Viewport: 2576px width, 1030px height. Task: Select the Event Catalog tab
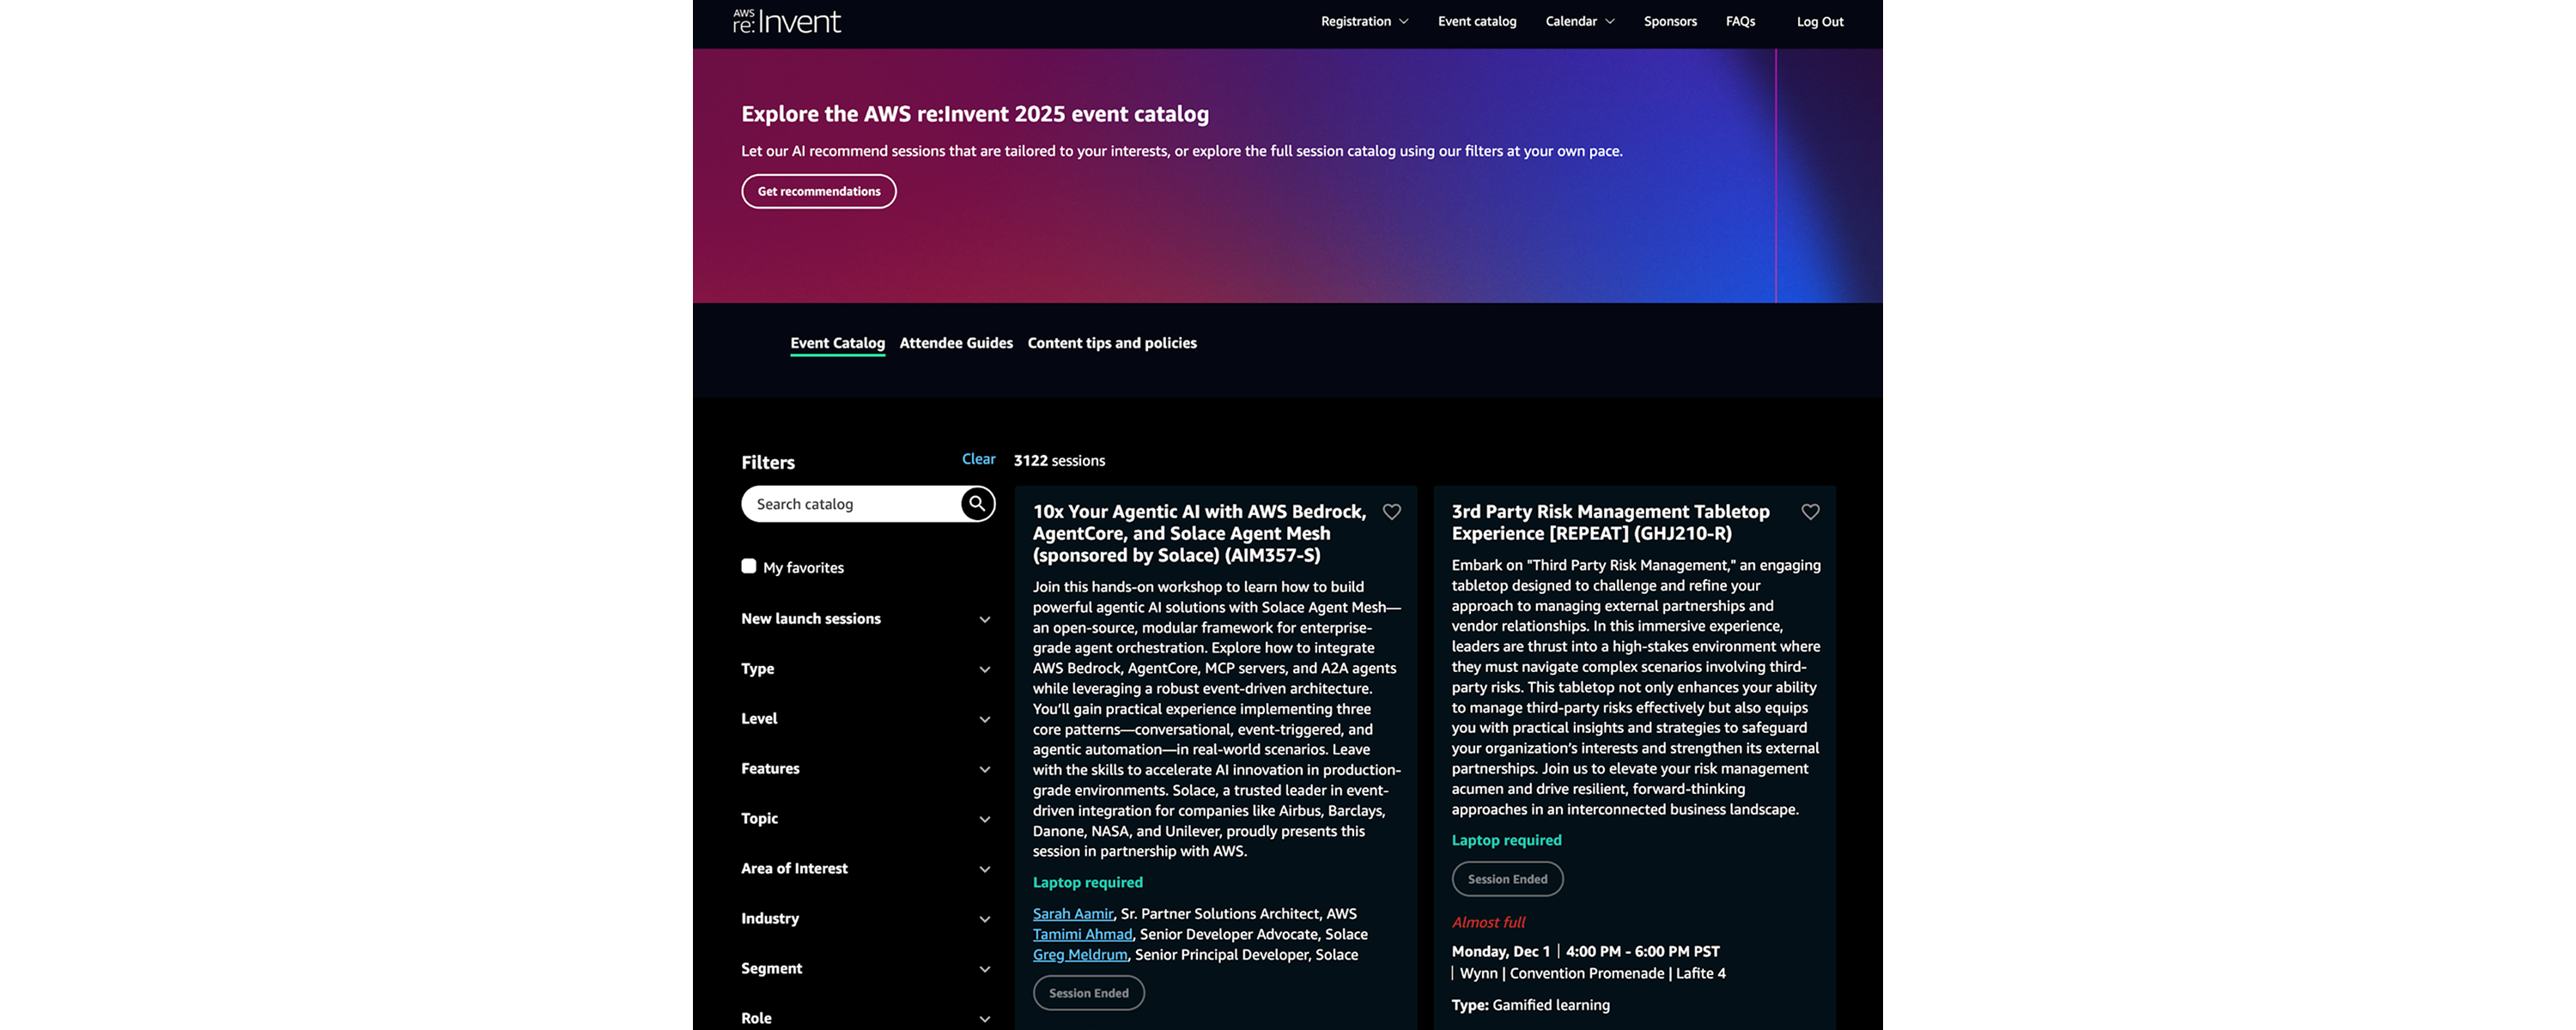click(x=837, y=343)
